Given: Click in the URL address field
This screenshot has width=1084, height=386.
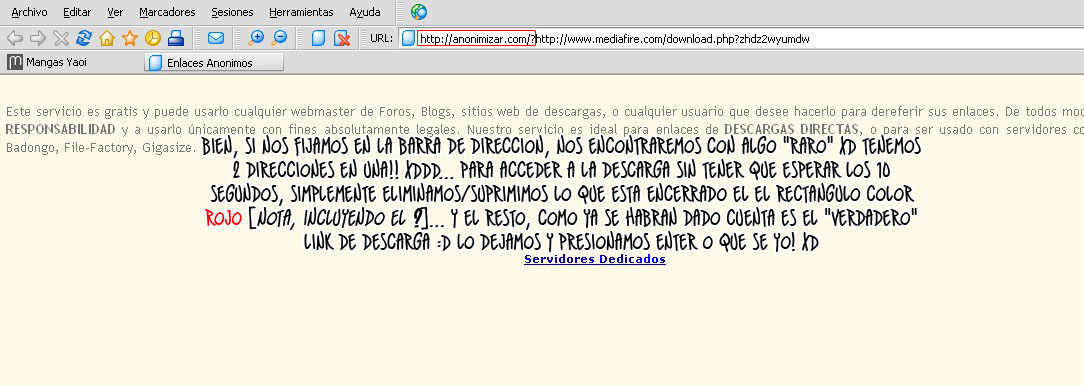Looking at the screenshot, I should click(x=741, y=39).
